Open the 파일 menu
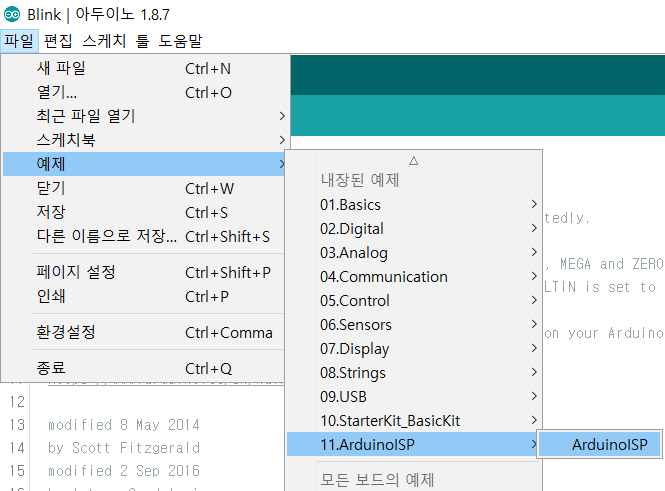The height and width of the screenshot is (491, 665). [x=19, y=41]
